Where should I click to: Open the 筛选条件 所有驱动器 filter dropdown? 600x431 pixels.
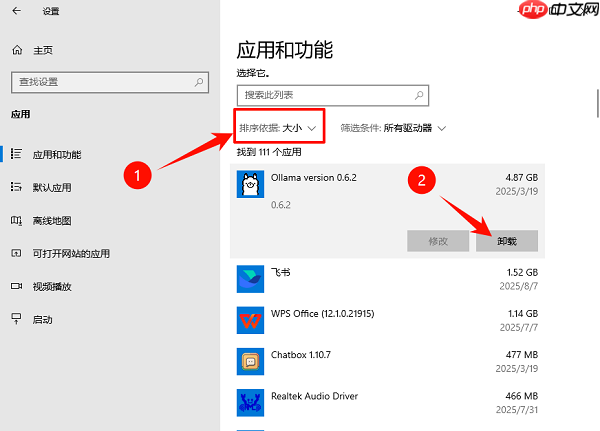click(x=393, y=128)
